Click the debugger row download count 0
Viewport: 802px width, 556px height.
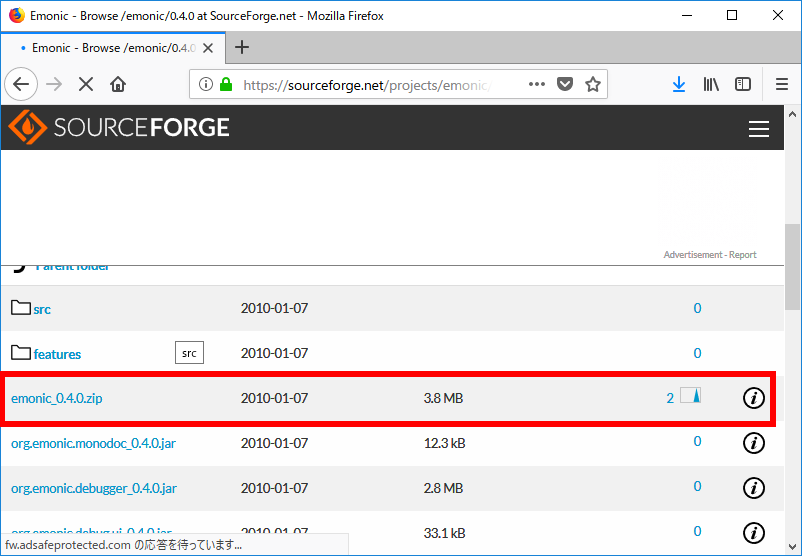(x=697, y=486)
